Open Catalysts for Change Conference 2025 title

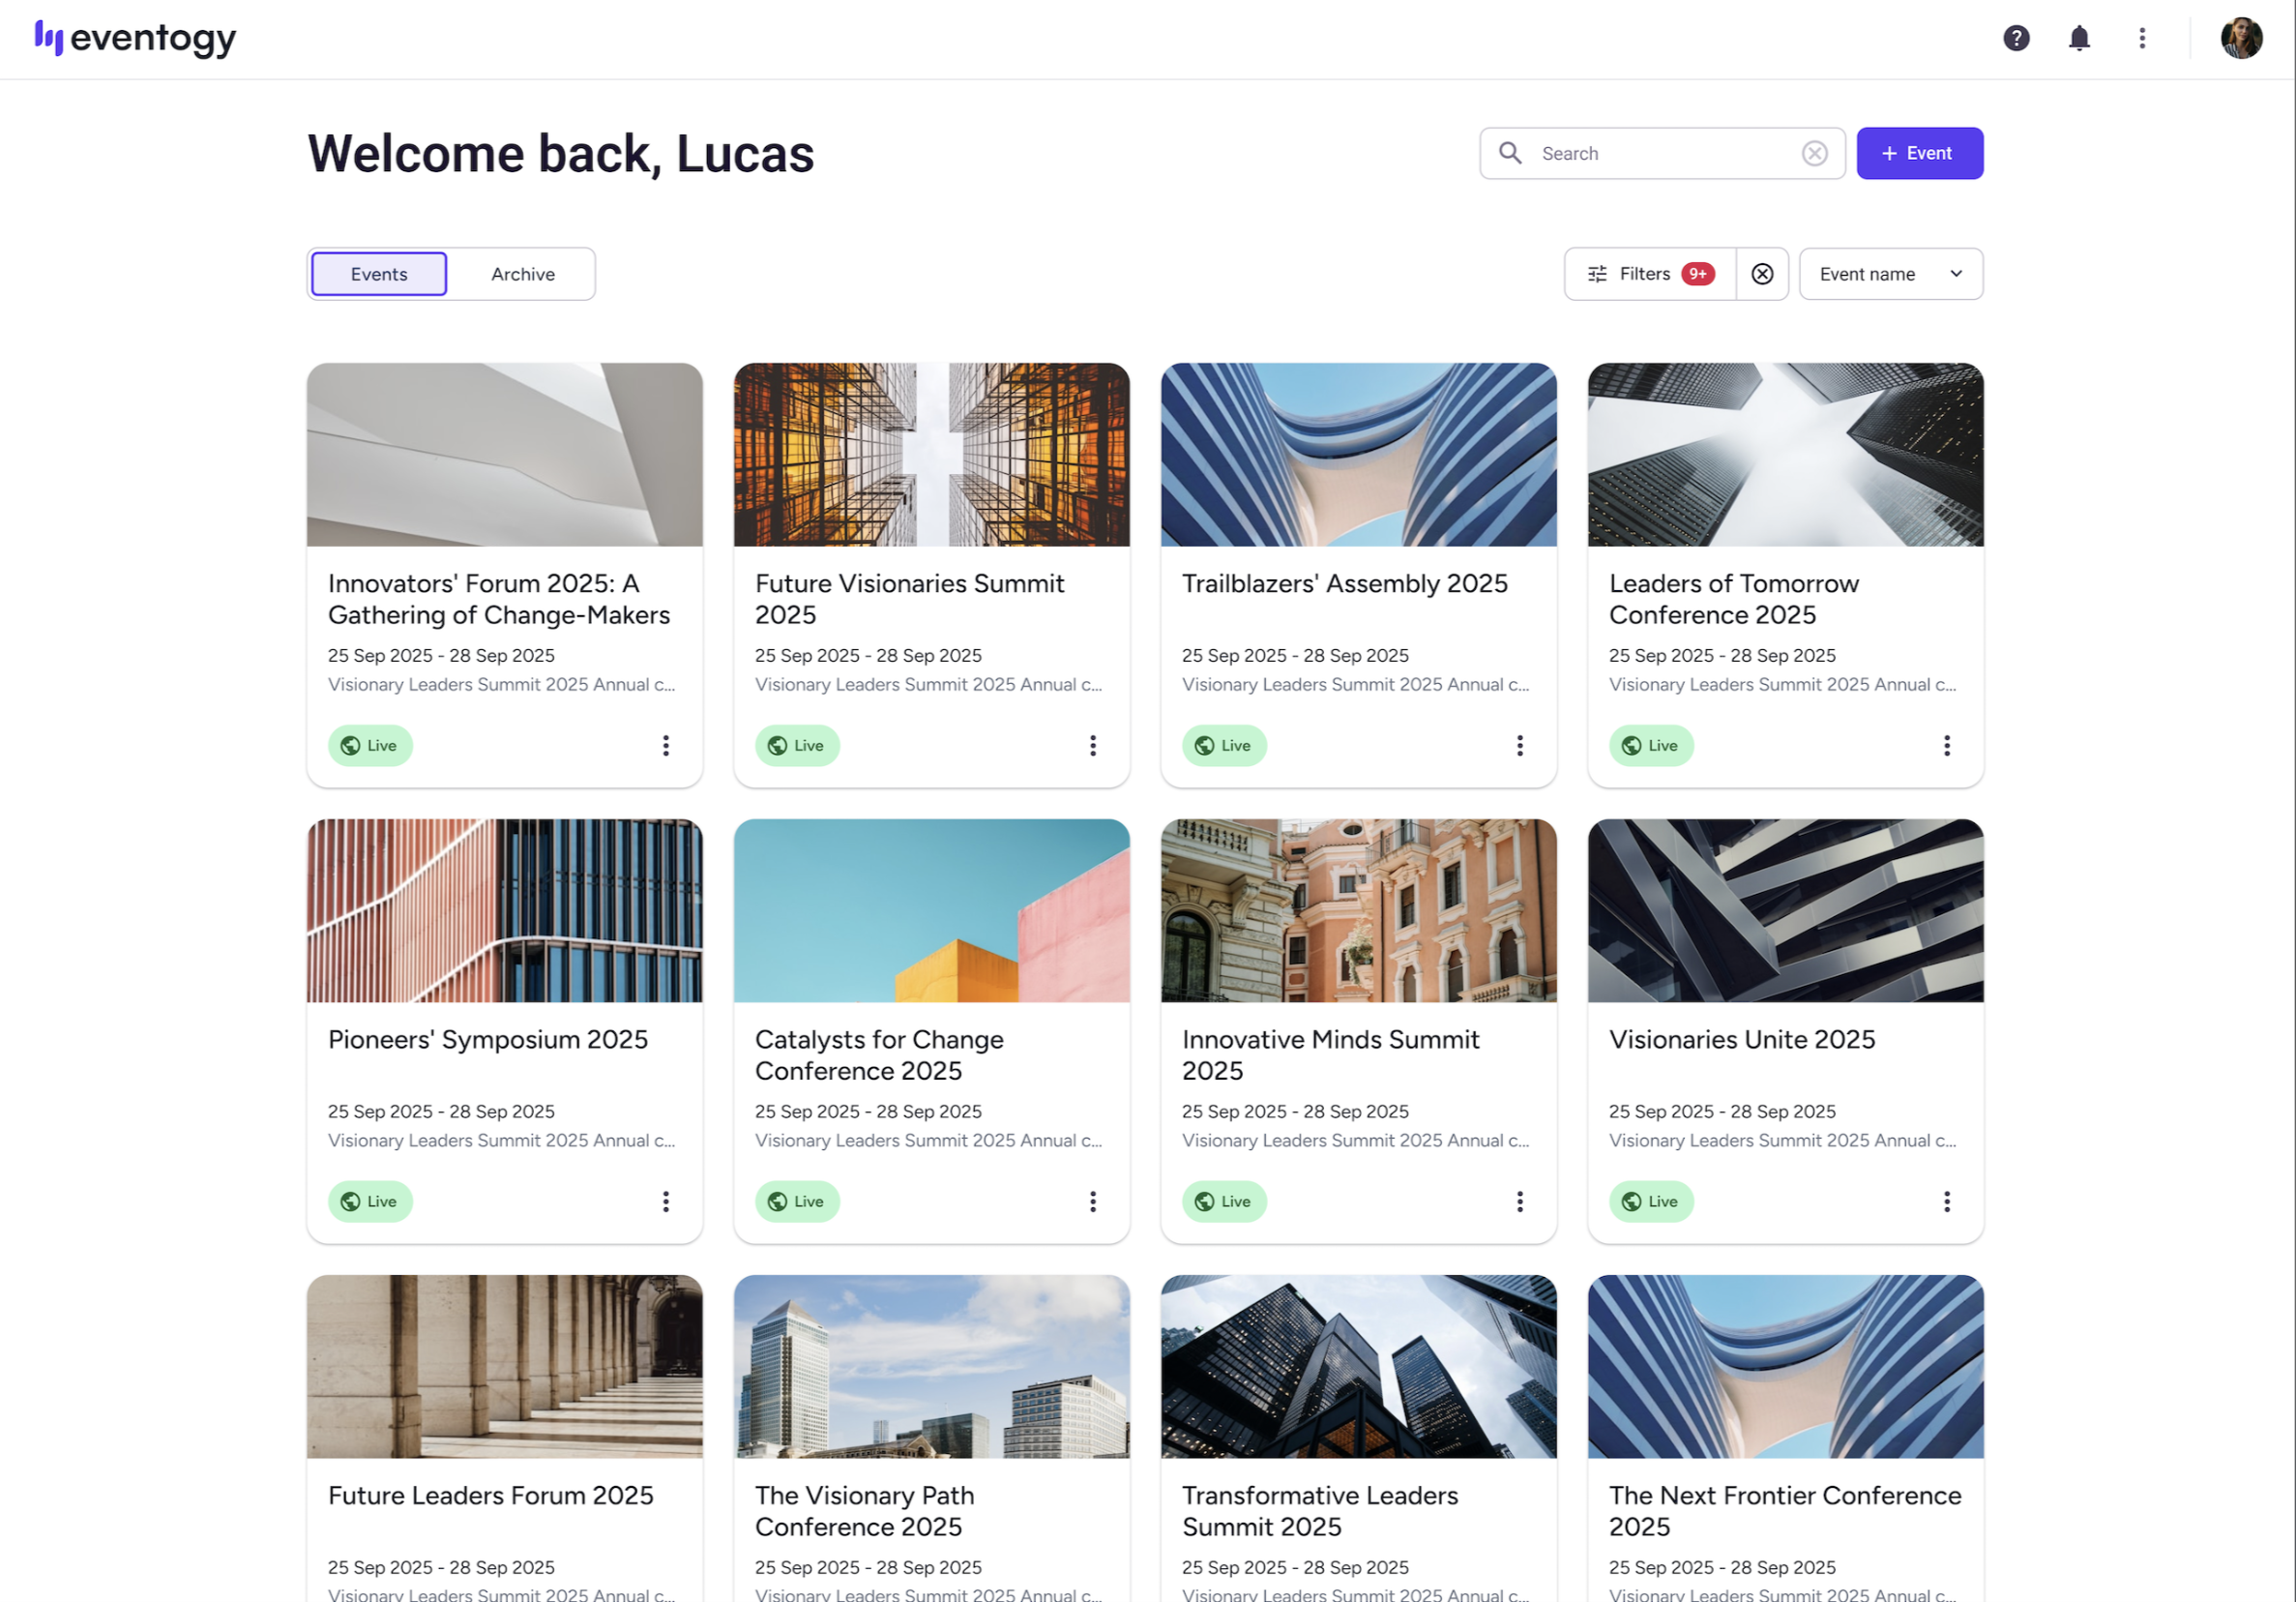879,1055
